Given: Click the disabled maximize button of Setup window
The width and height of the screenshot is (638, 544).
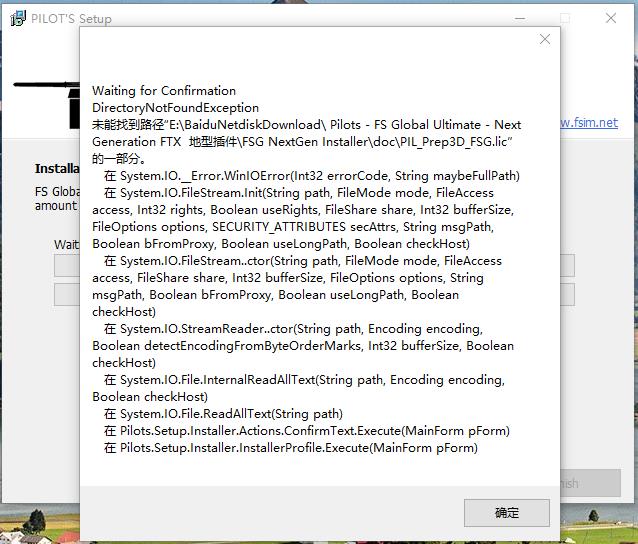Looking at the screenshot, I should [x=565, y=18].
